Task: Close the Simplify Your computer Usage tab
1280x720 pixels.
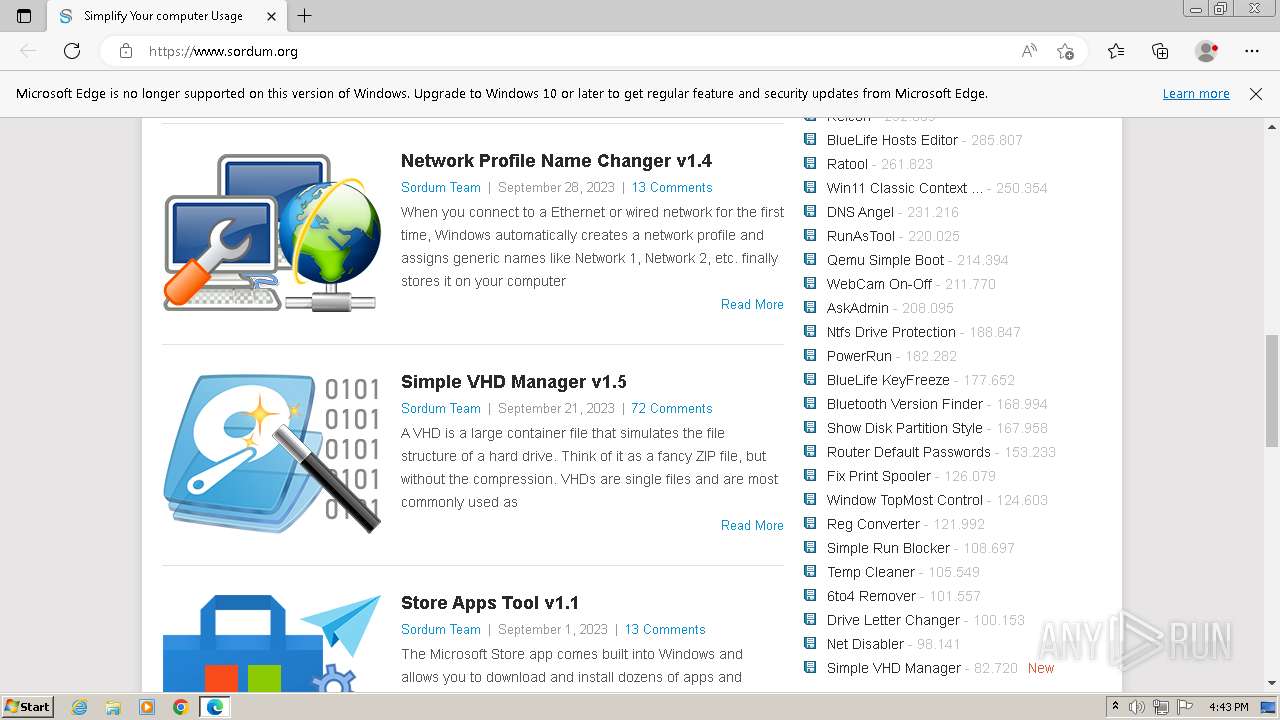Action: tap(272, 16)
